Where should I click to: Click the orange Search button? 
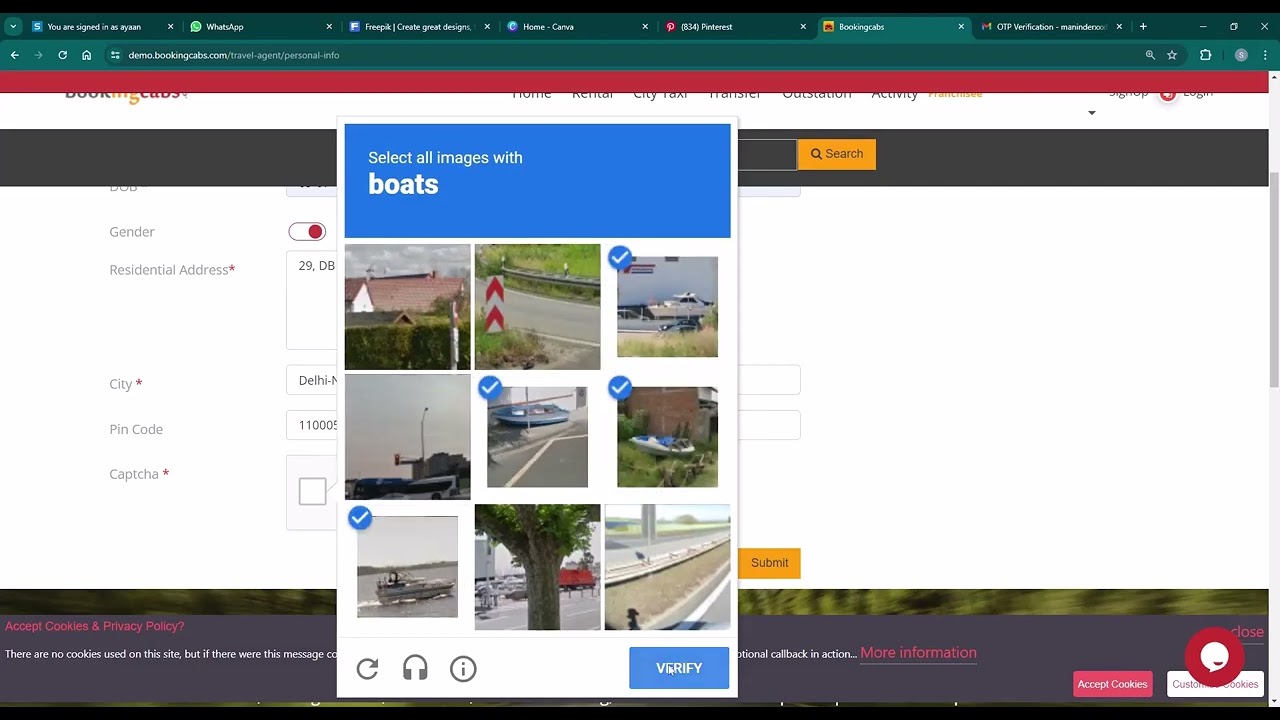(x=836, y=154)
